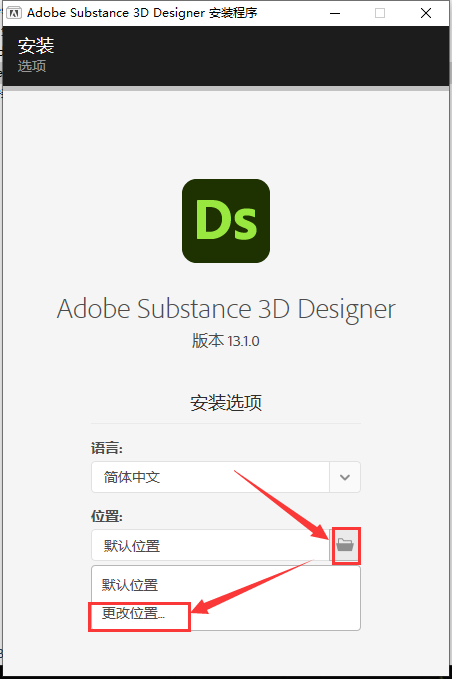Click the 安装选项 heading
The width and height of the screenshot is (452, 679).
(x=226, y=403)
